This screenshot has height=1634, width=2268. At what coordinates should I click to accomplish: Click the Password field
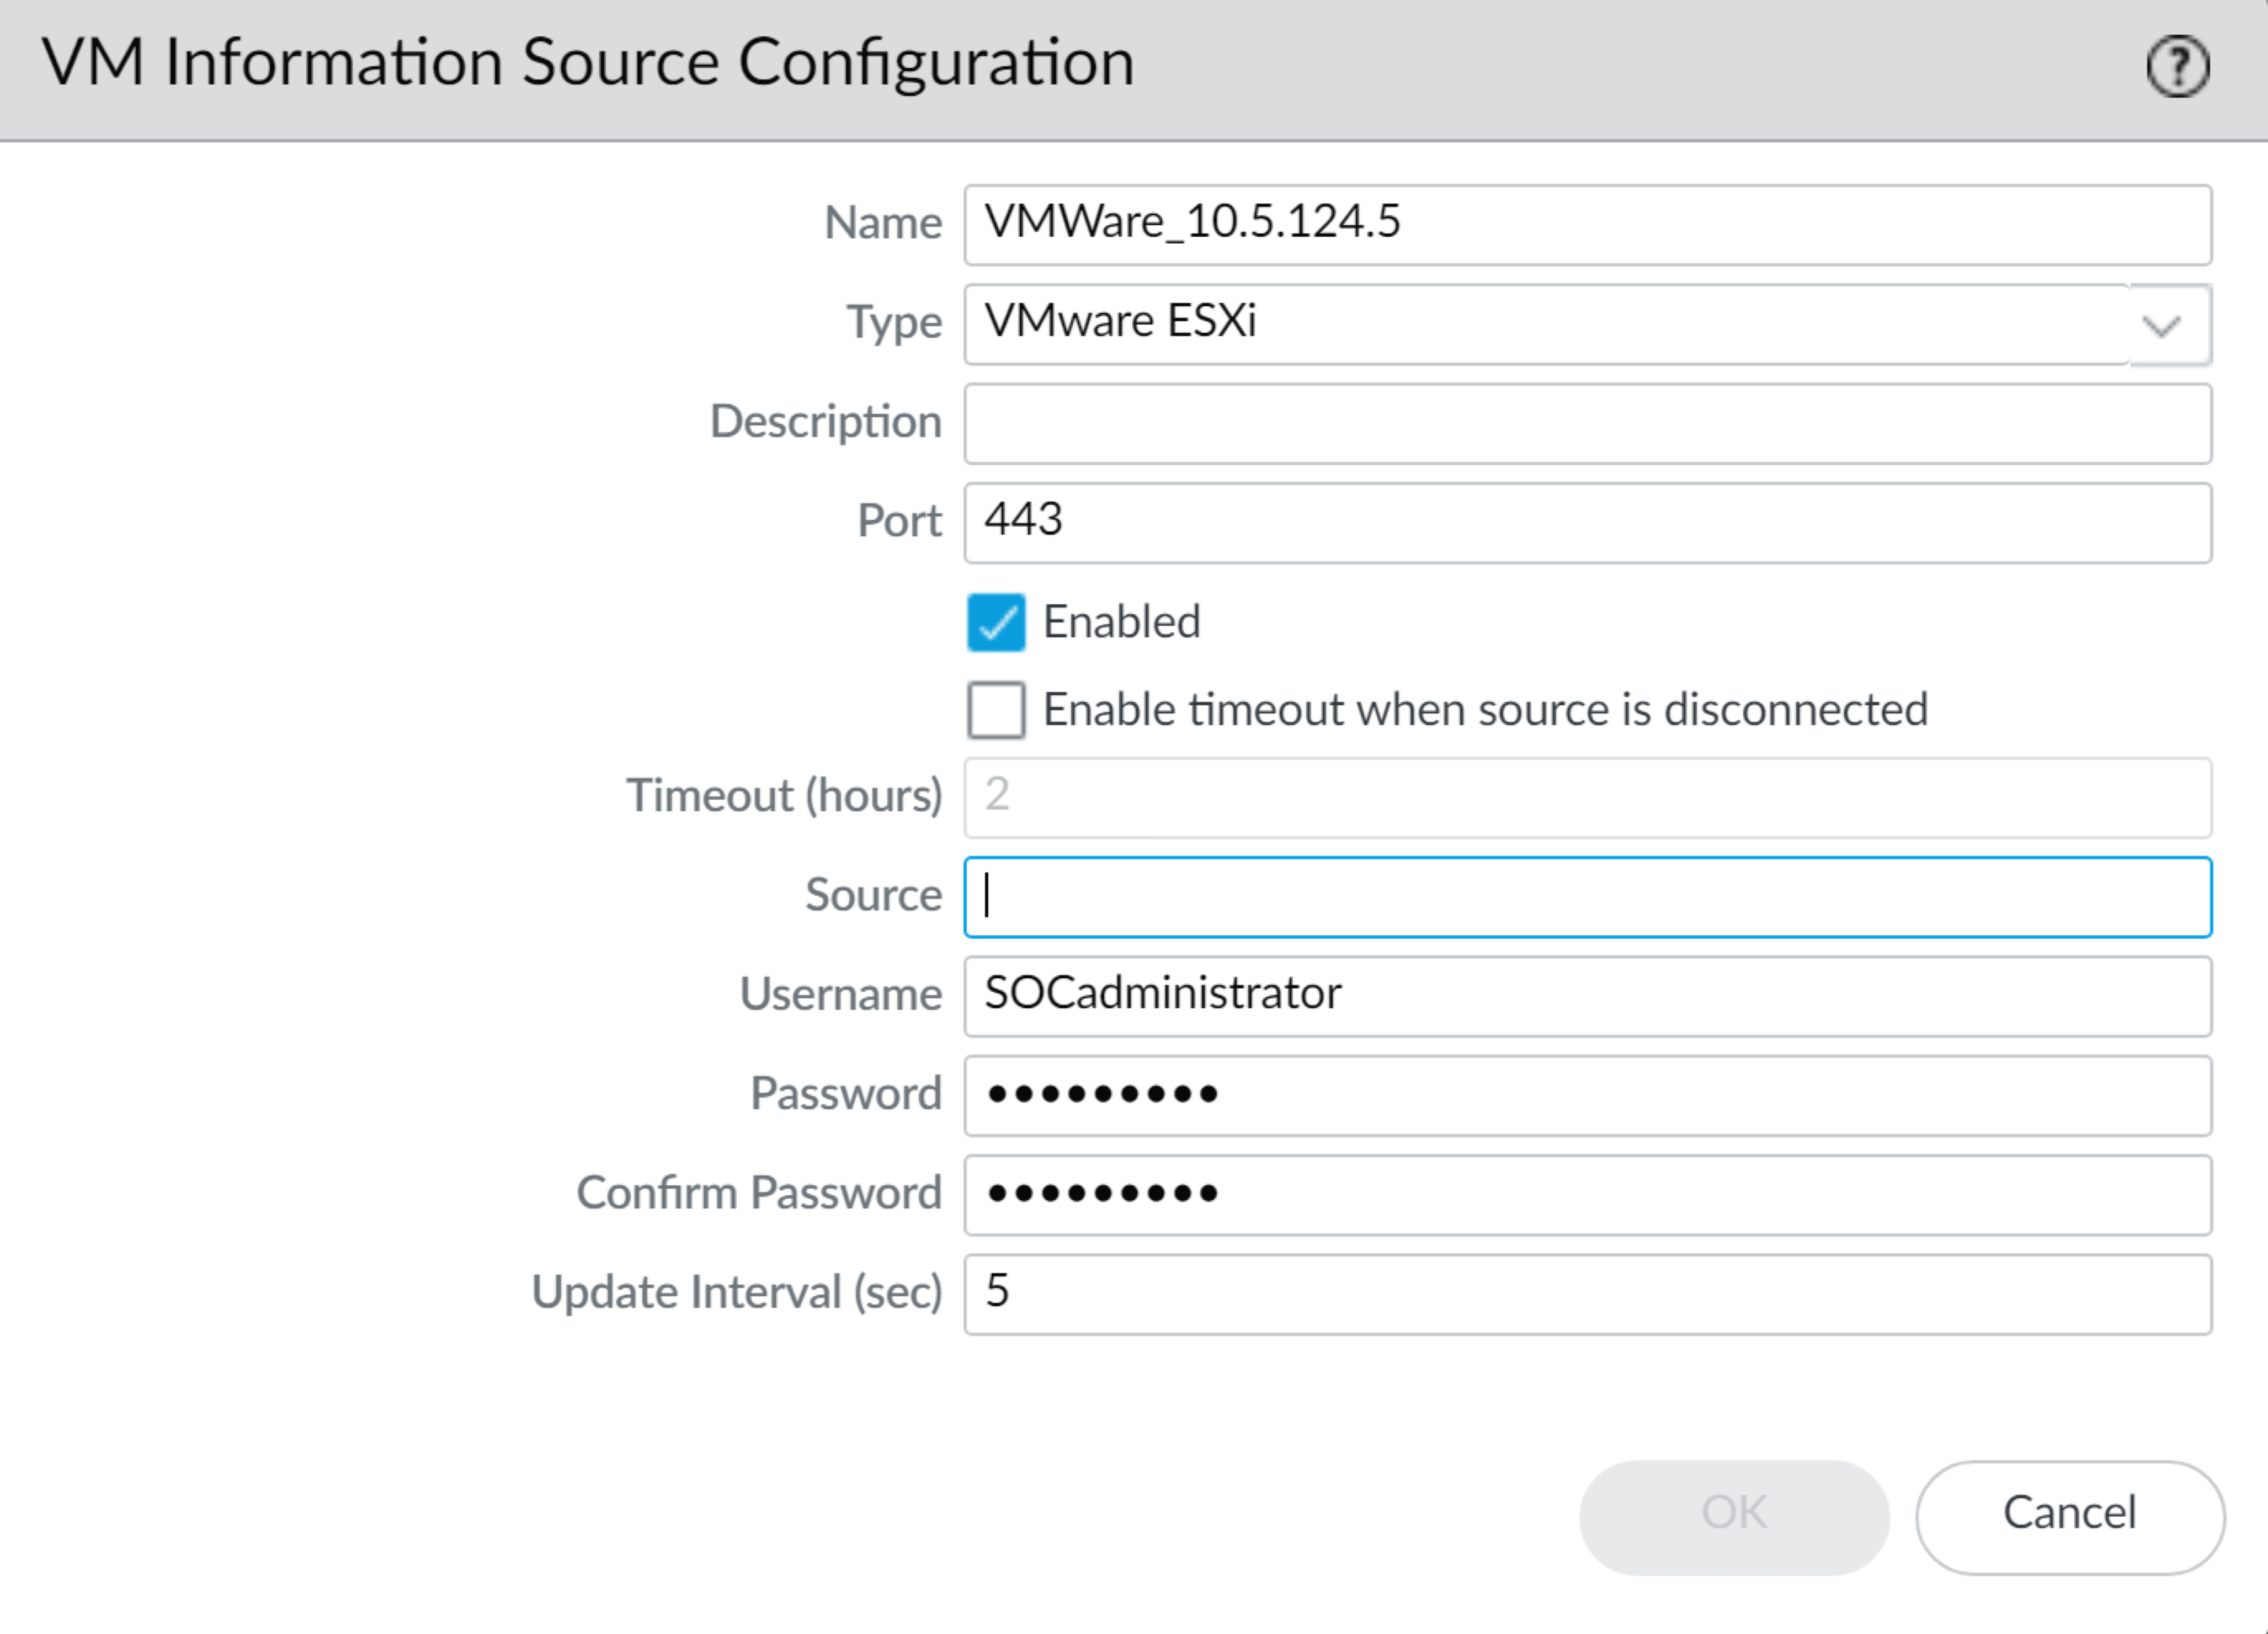1586,1094
